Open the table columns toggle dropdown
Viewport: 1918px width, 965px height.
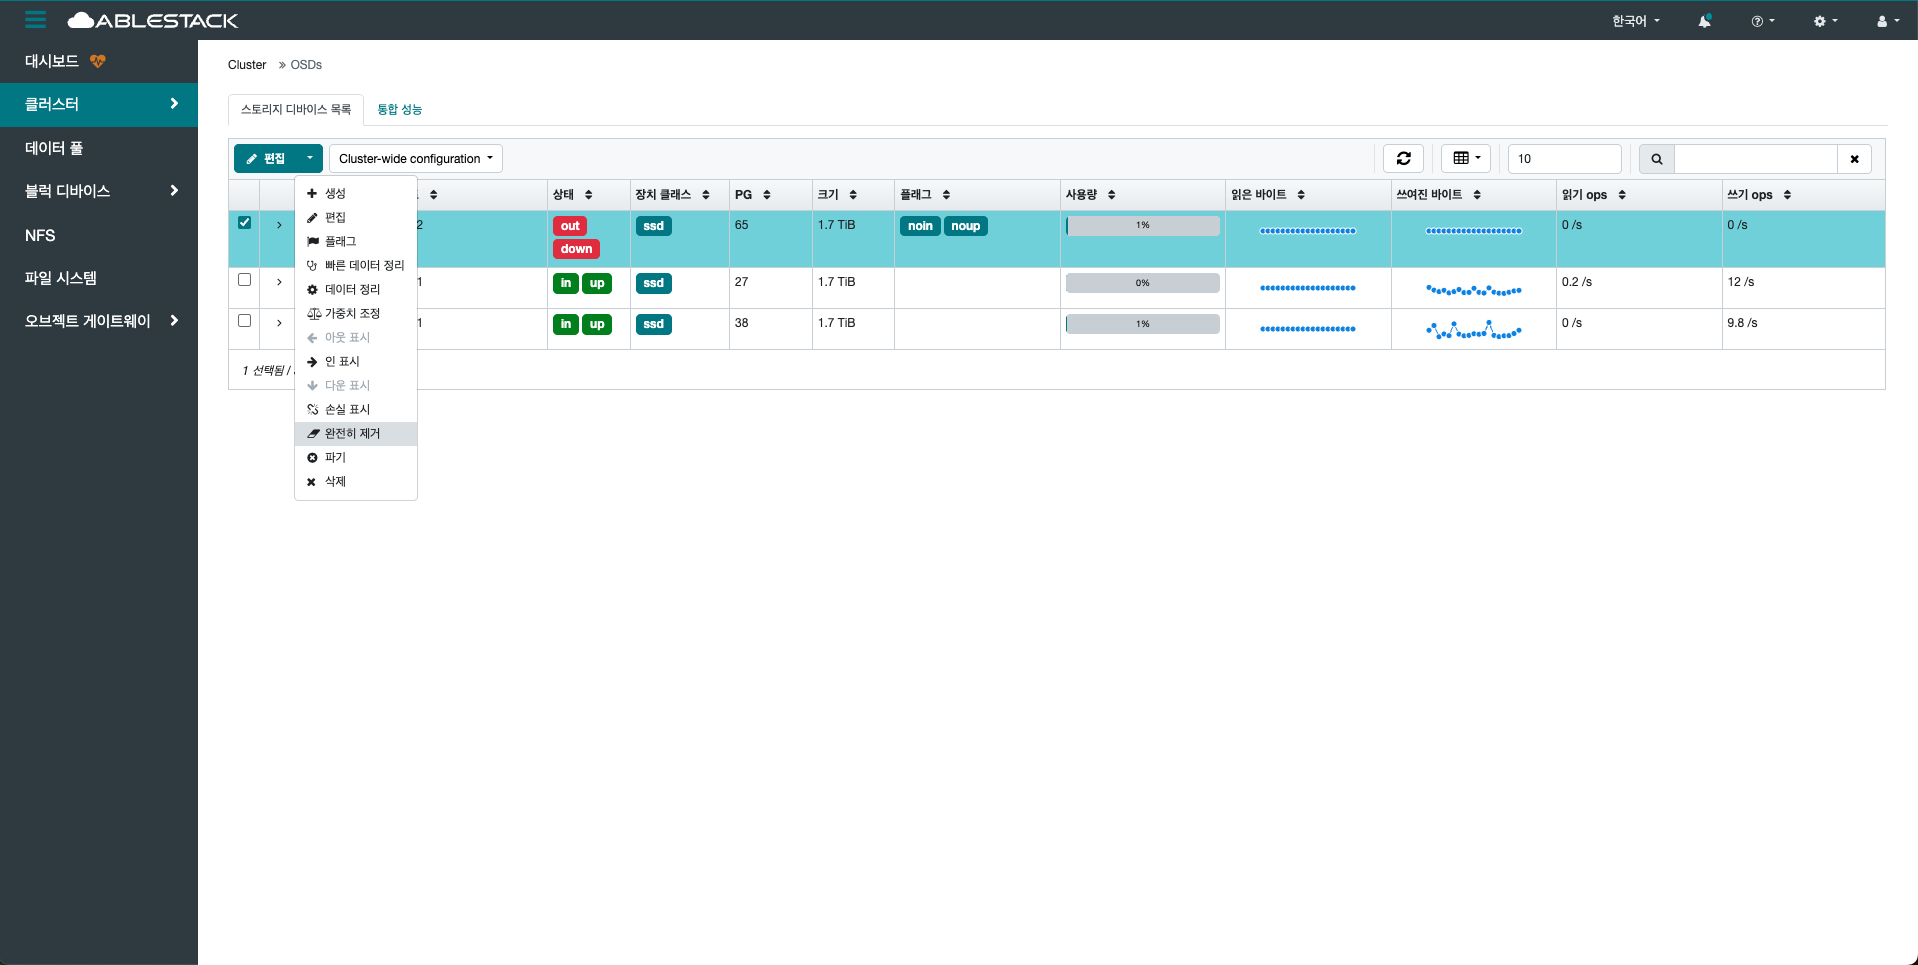click(x=1466, y=158)
